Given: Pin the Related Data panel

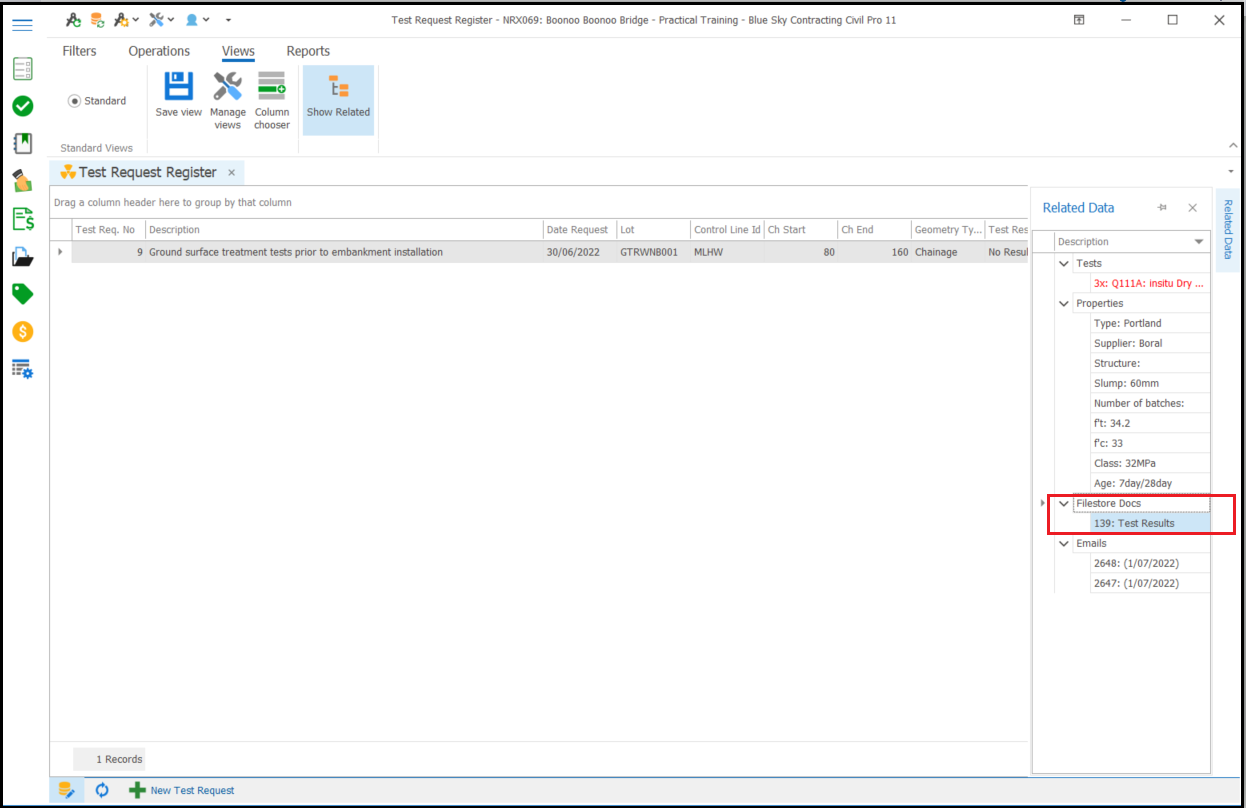Looking at the screenshot, I should (1162, 208).
